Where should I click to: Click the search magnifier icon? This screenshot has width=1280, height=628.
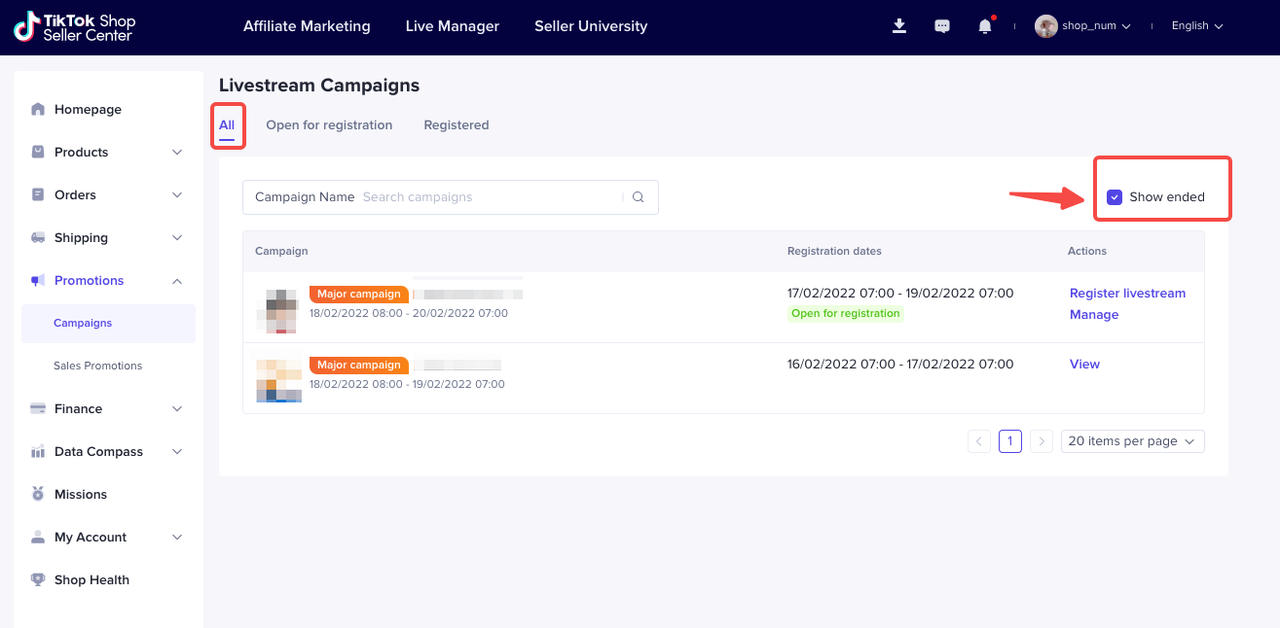pyautogui.click(x=638, y=197)
